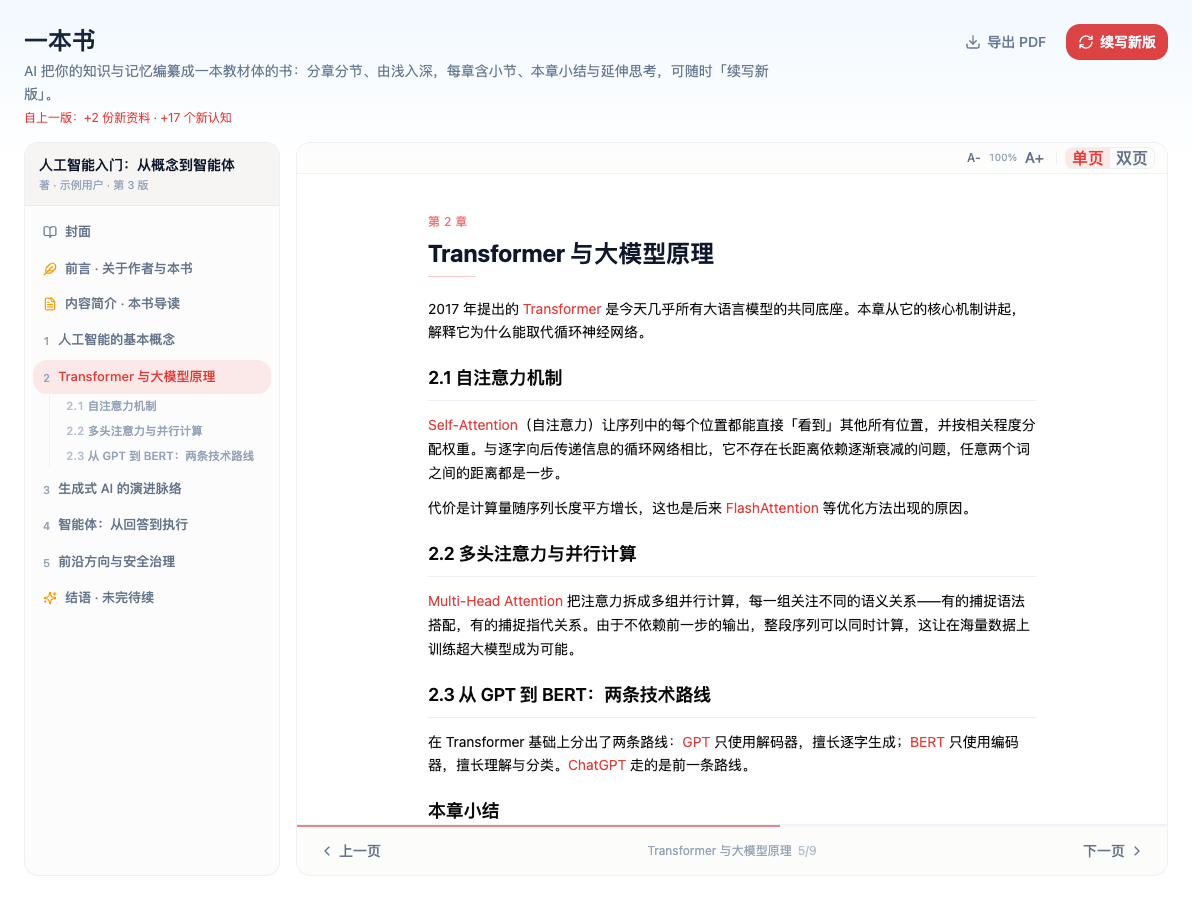Click the page indicator Transformer 与大模型原理 5/9
This screenshot has width=1192, height=900.
732,851
